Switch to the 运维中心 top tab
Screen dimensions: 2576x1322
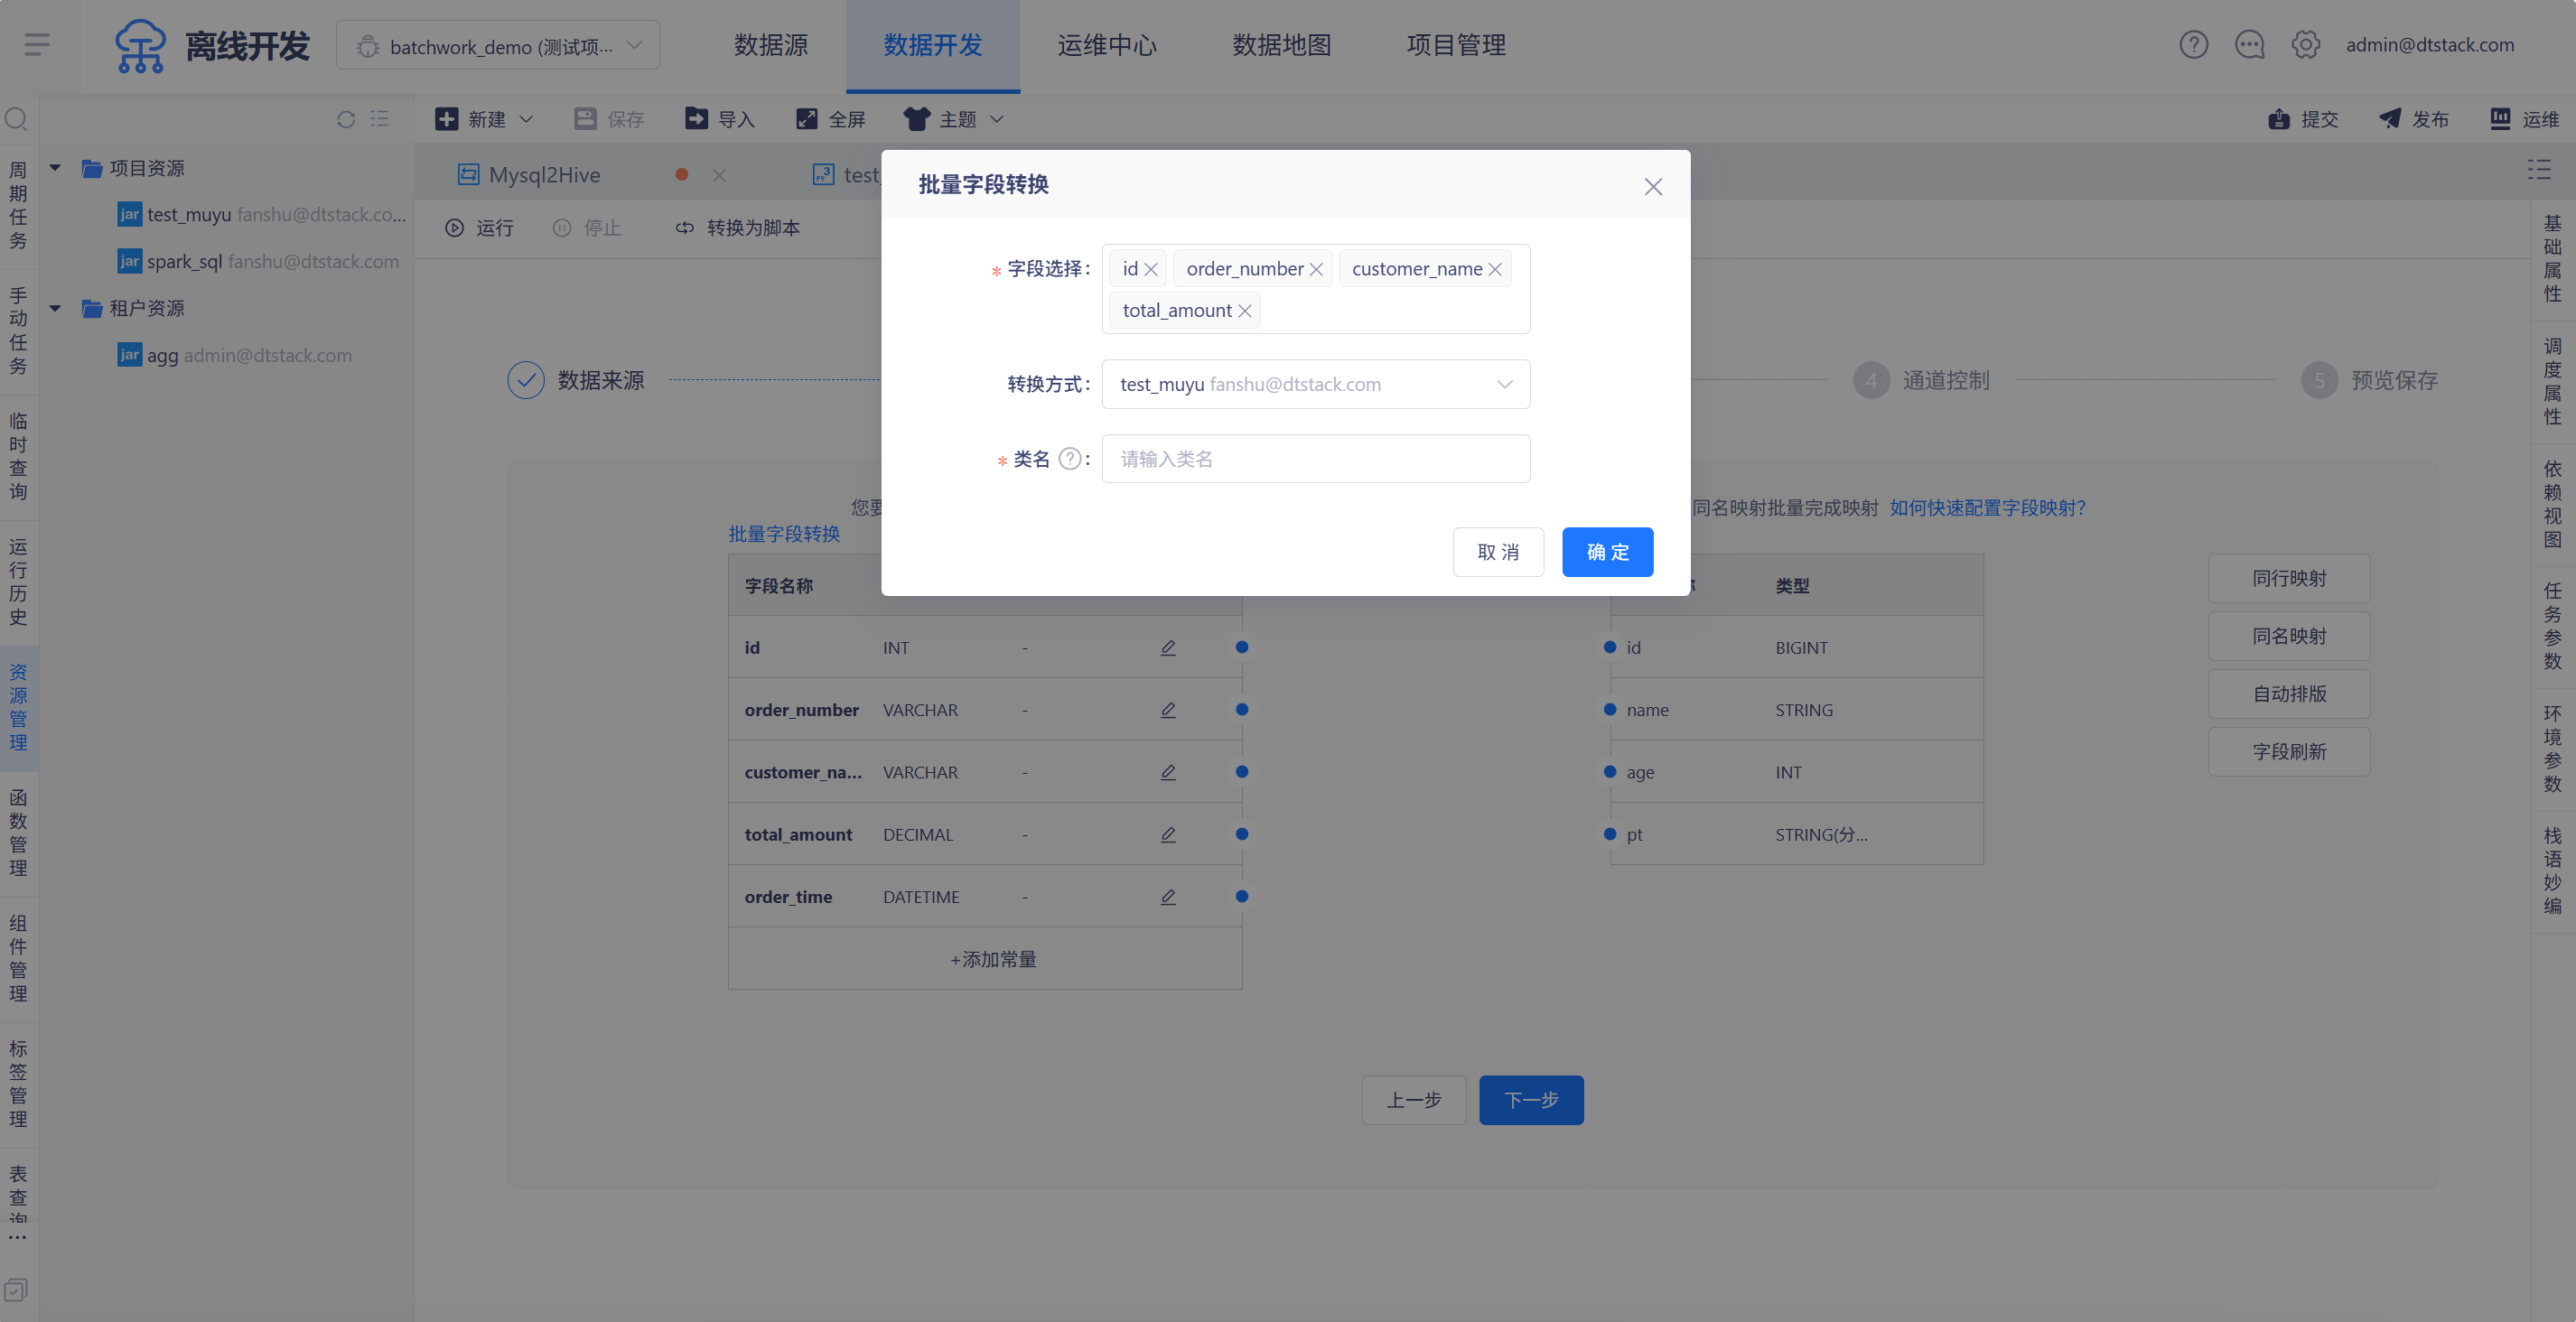coord(1107,46)
